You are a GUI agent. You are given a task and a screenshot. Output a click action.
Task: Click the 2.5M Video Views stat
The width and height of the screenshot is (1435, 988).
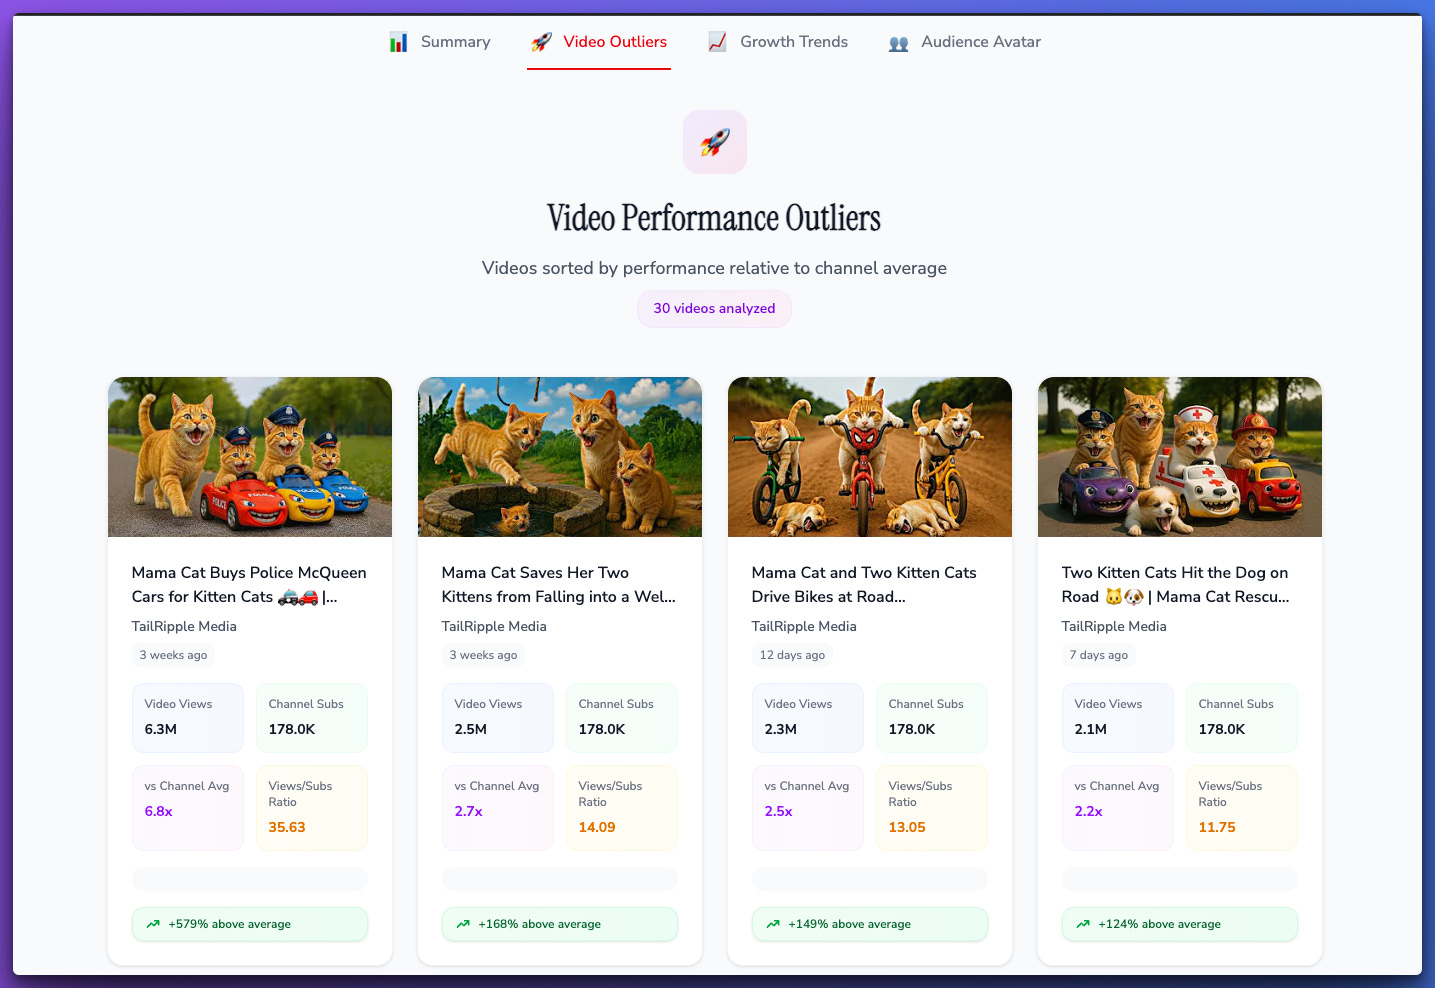pyautogui.click(x=498, y=718)
